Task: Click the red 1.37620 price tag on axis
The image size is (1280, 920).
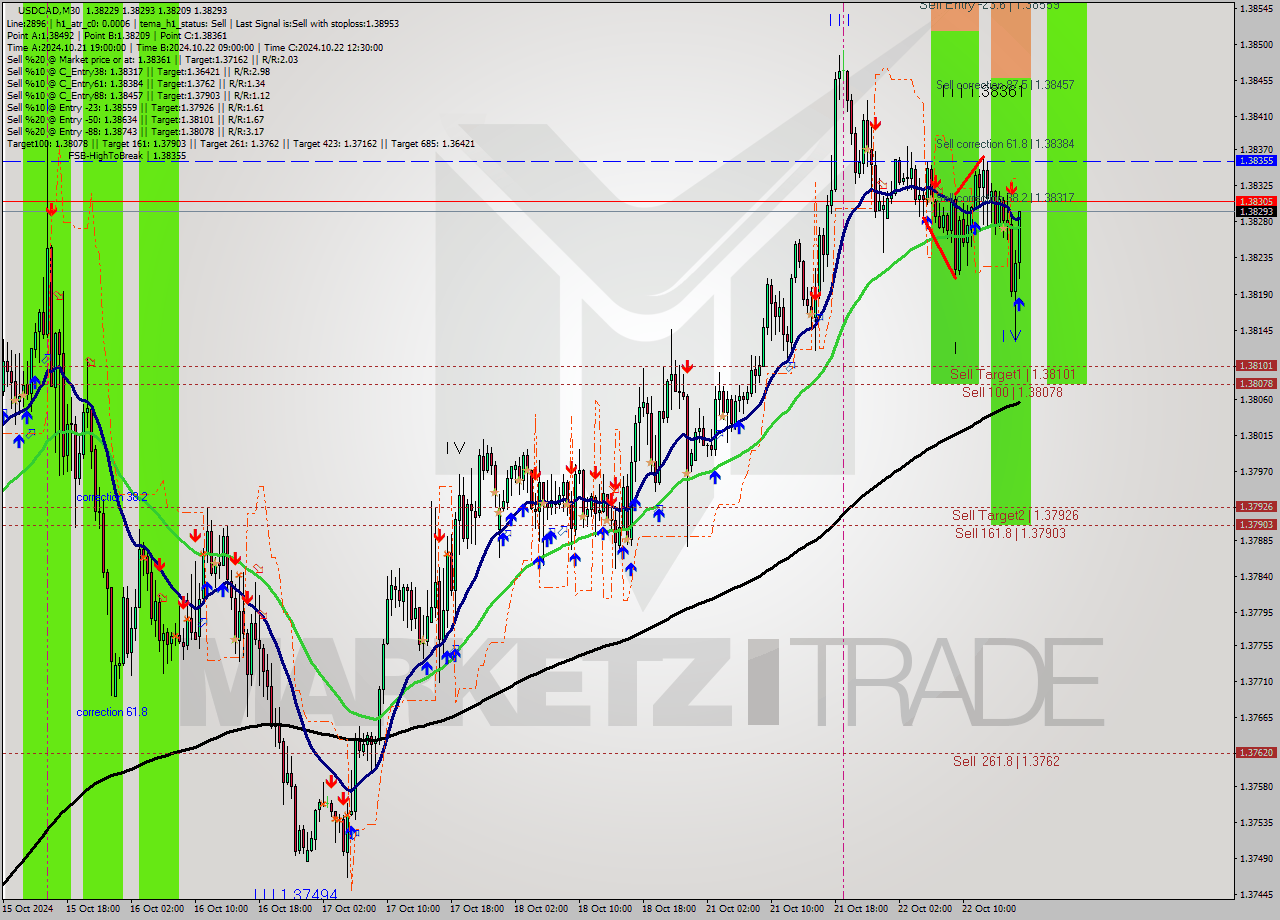Action: (x=1256, y=752)
